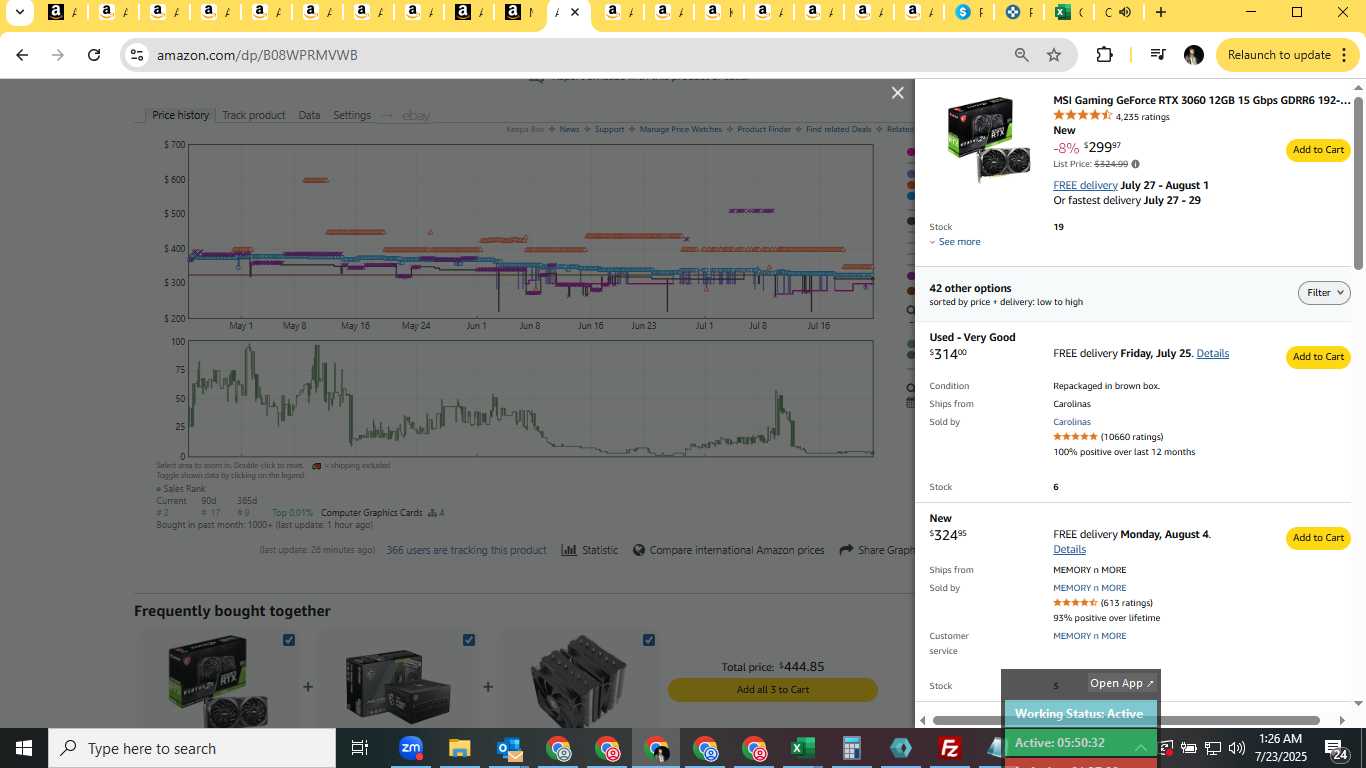The height and width of the screenshot is (768, 1366).
Task: Open FileZilla from the taskbar
Action: [950, 748]
